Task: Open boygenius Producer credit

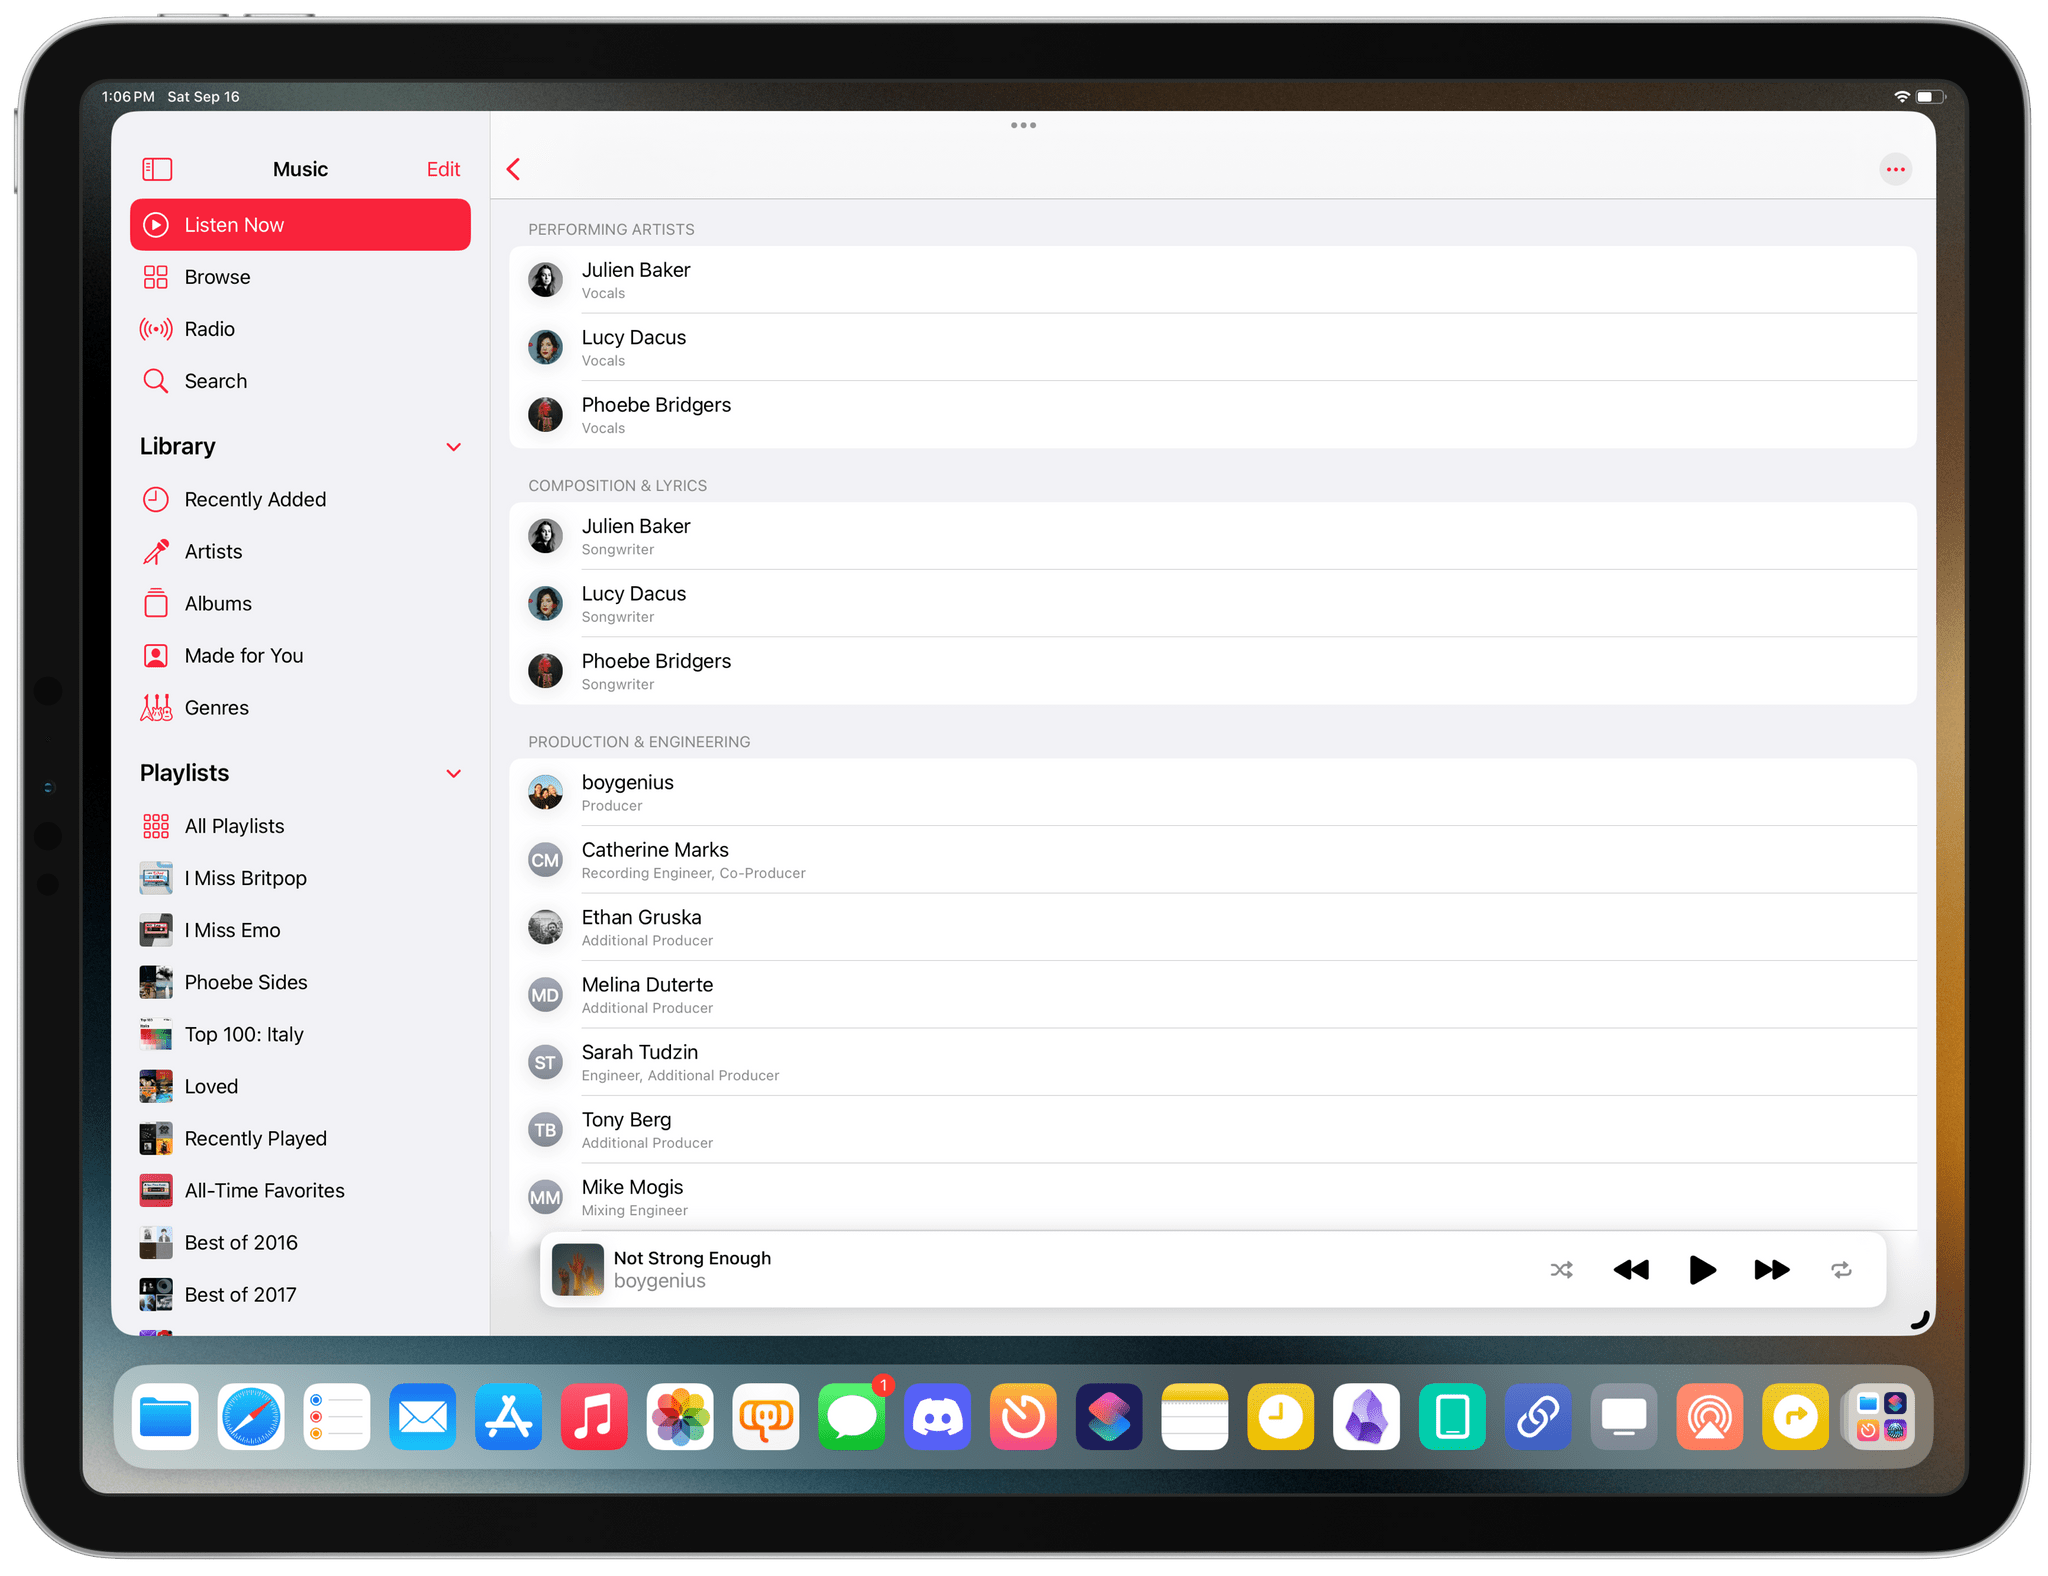Action: tap(1213, 792)
